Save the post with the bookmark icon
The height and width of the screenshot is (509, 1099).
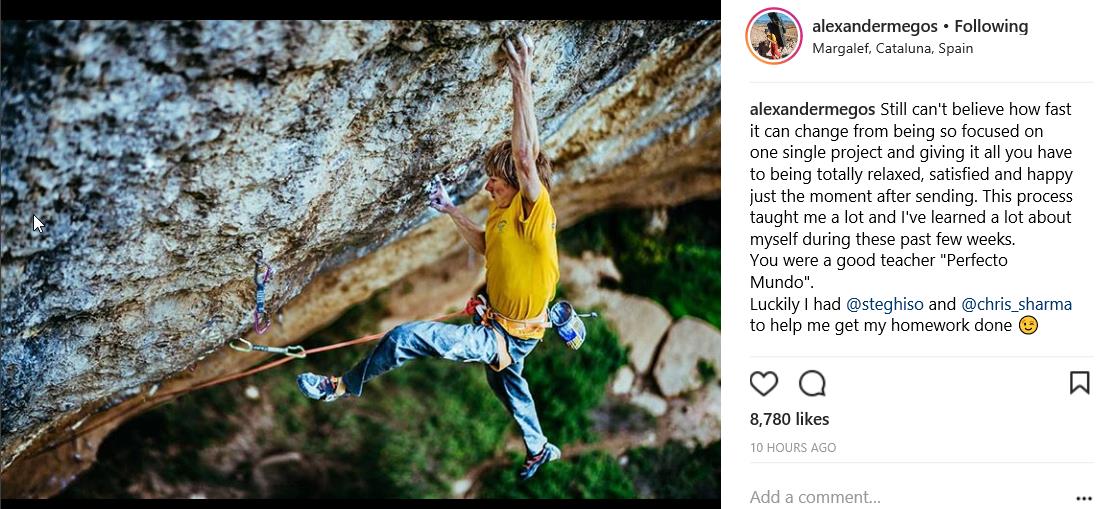click(x=1079, y=383)
